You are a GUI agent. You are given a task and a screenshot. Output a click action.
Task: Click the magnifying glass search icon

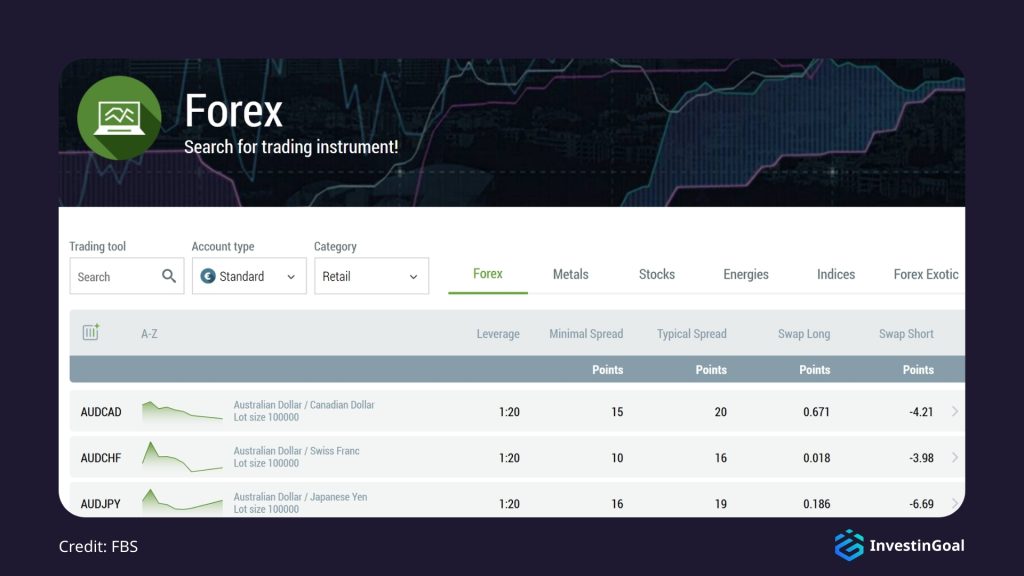pos(168,276)
